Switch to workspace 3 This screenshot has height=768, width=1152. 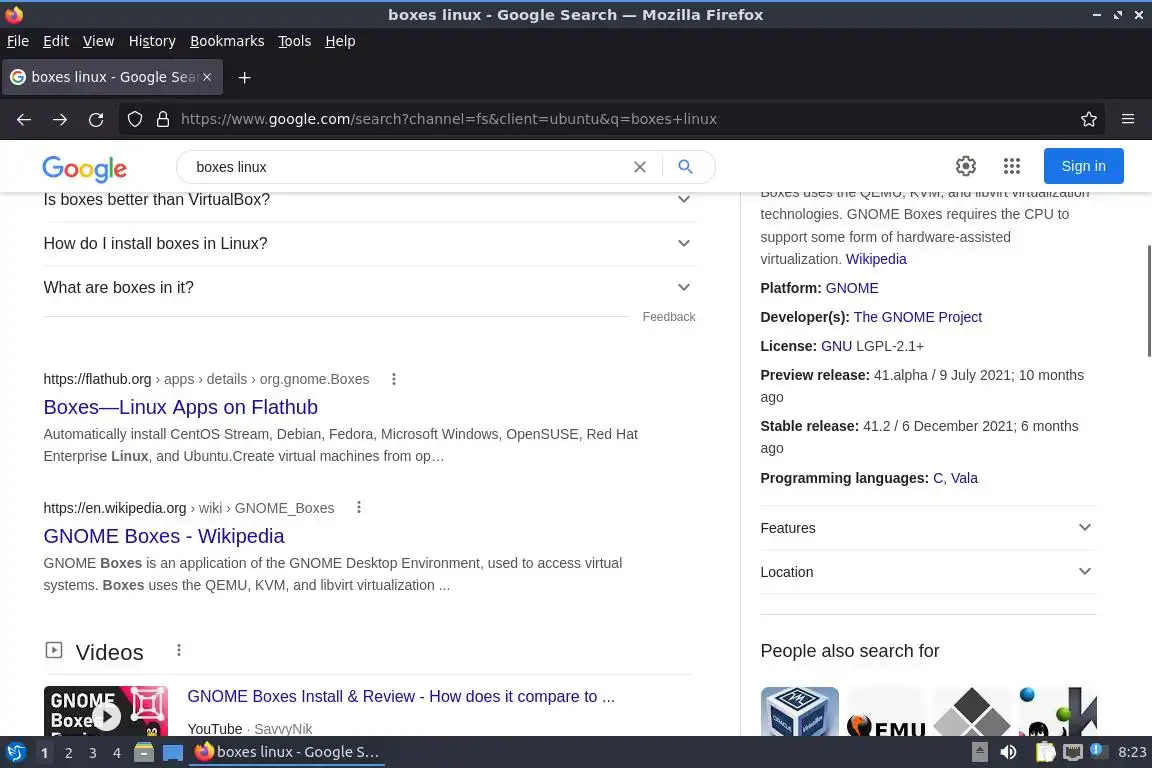(93, 753)
